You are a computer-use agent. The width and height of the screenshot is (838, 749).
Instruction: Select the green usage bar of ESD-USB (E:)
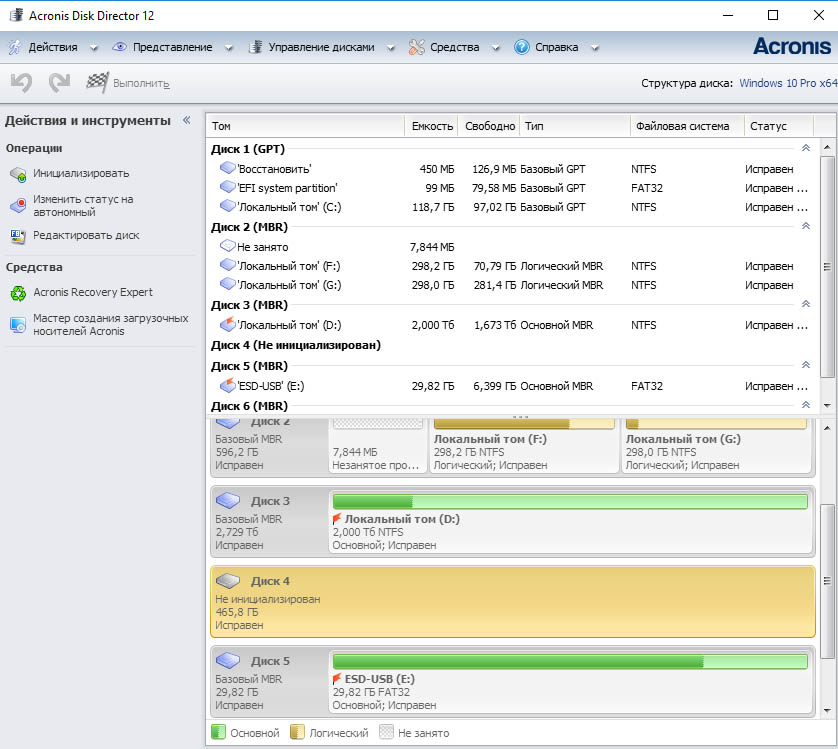(570, 661)
